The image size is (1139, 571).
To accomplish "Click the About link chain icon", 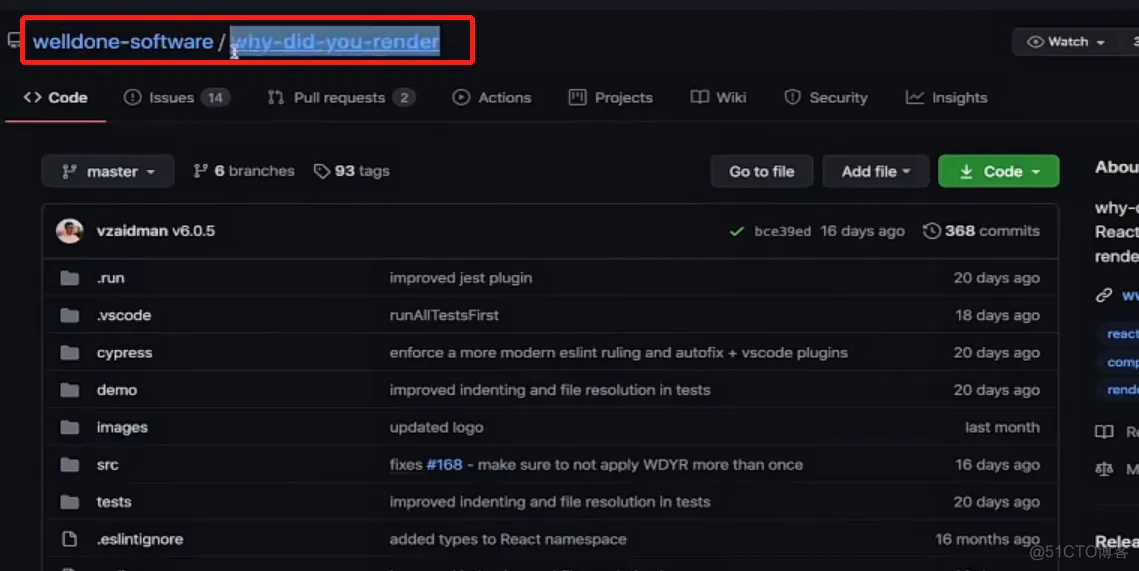I will point(1104,295).
